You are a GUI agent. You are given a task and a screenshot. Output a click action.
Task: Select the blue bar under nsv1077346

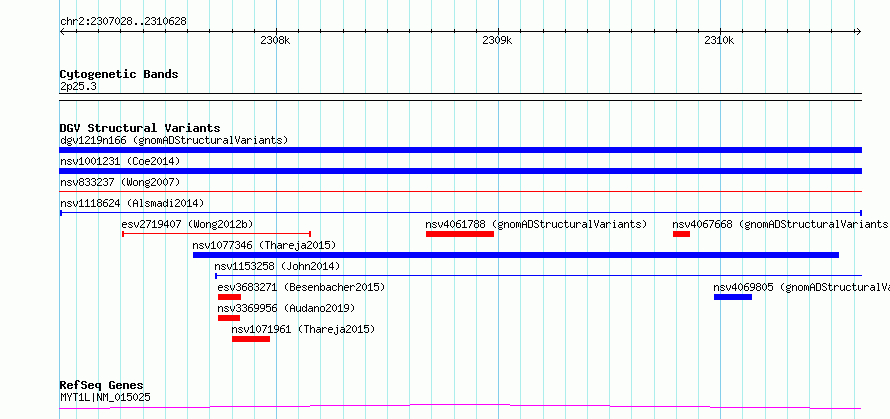[516, 255]
